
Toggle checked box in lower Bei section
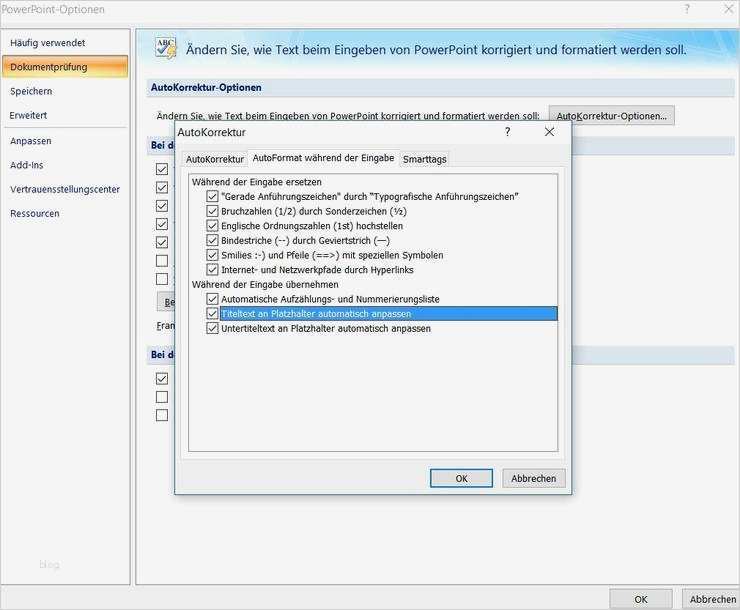162,378
